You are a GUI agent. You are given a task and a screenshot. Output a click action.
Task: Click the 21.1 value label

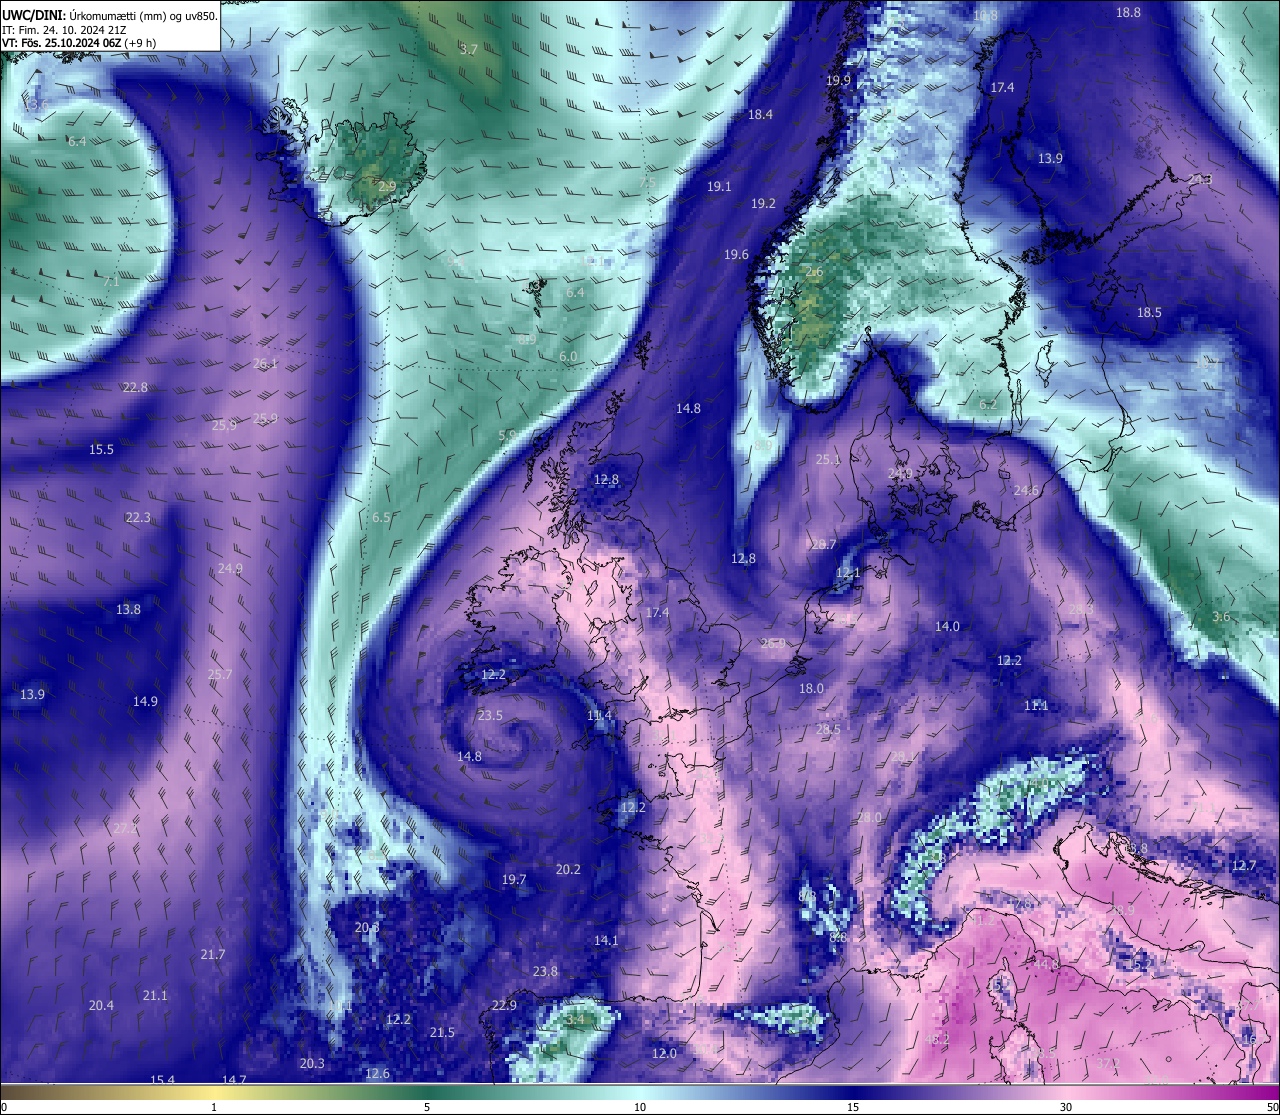click(155, 995)
